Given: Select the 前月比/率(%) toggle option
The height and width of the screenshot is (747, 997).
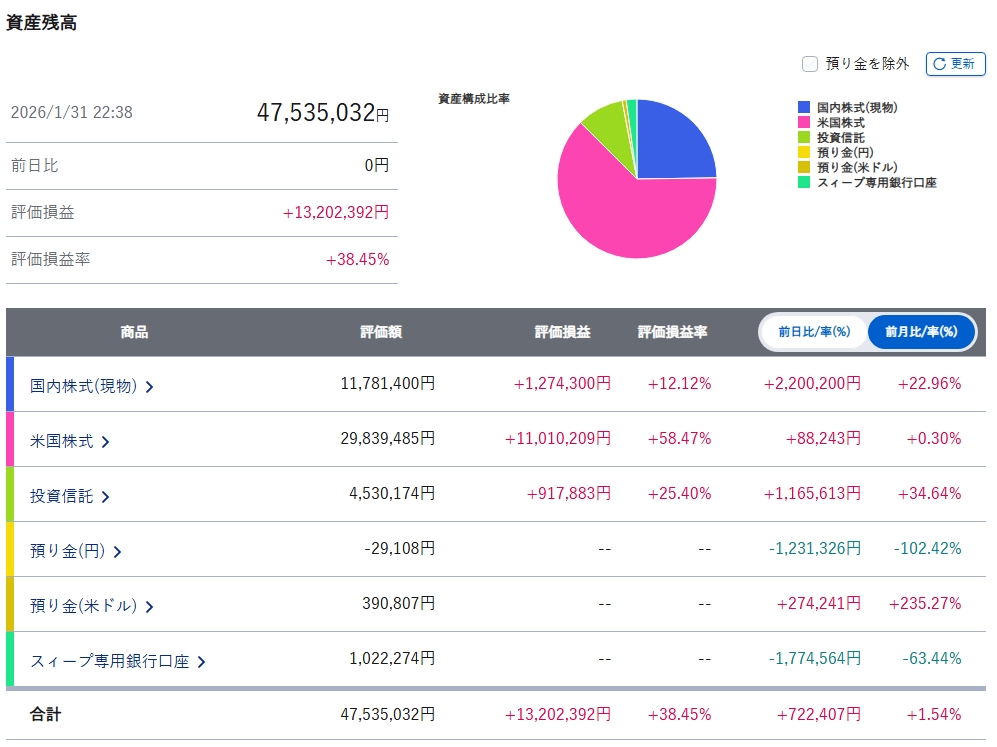Looking at the screenshot, I should (921, 332).
